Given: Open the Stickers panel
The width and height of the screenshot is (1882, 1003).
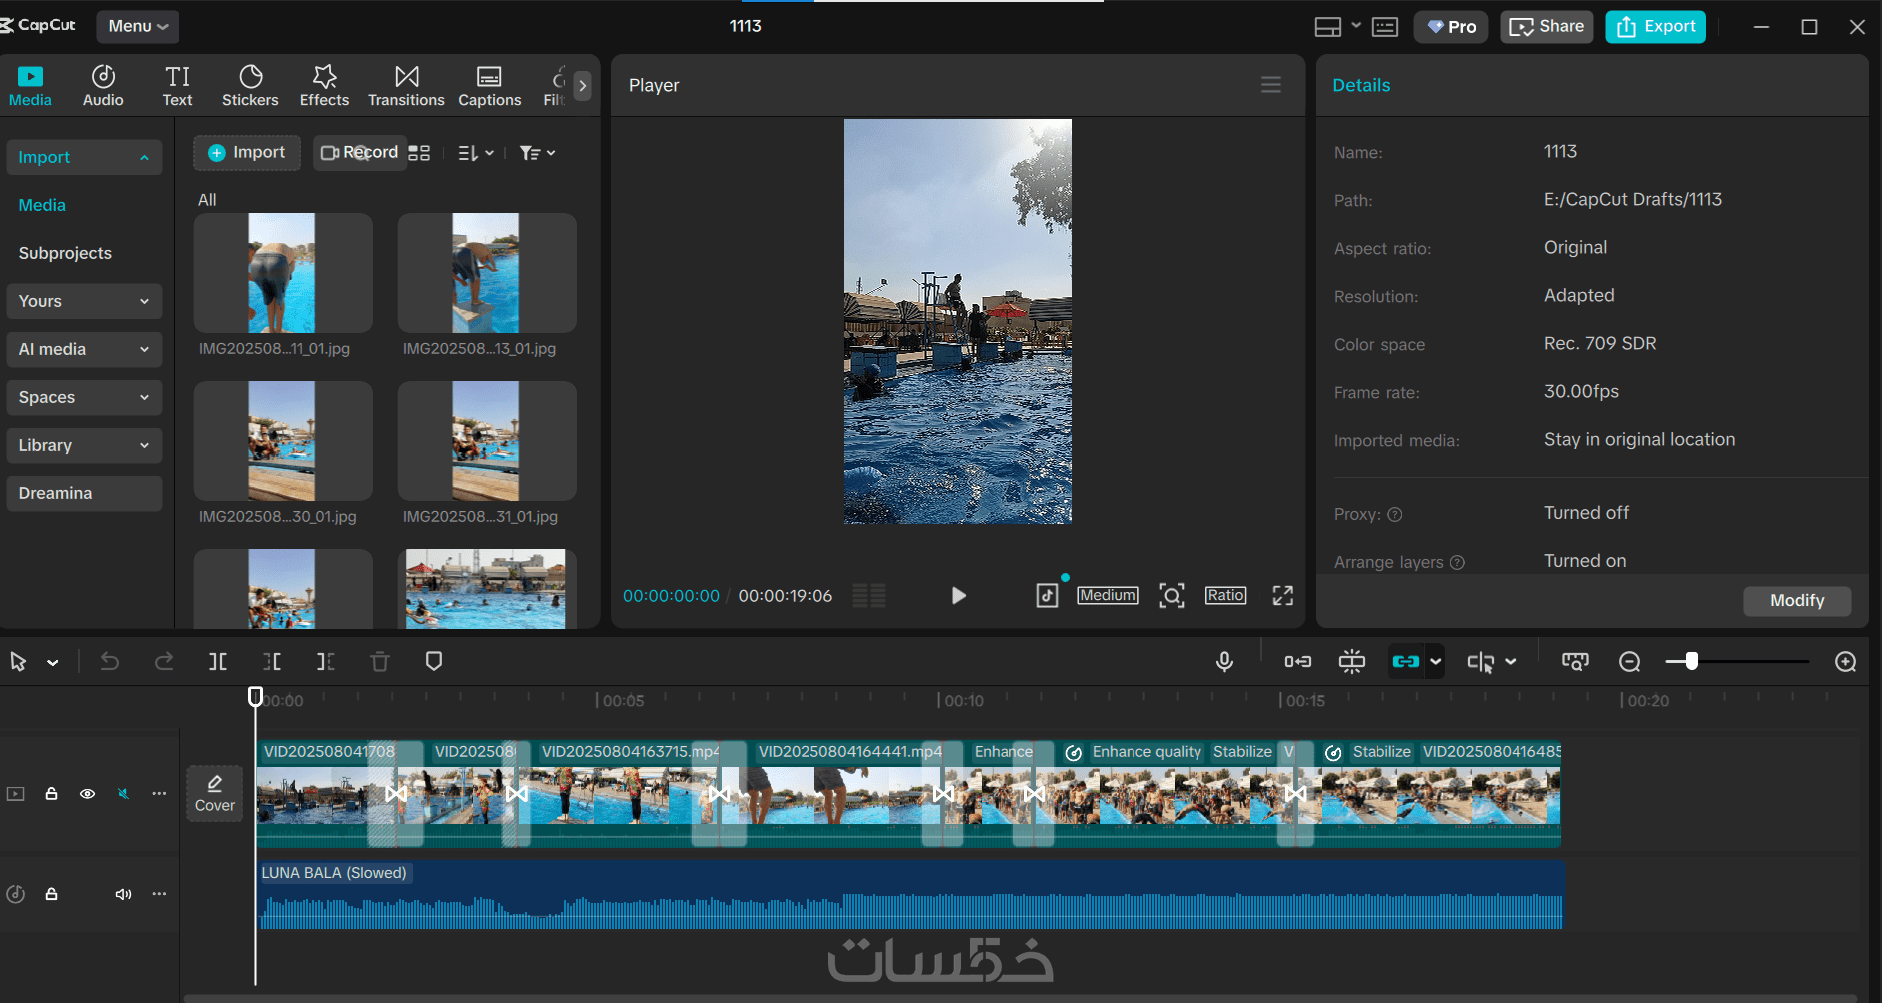Looking at the screenshot, I should [250, 86].
